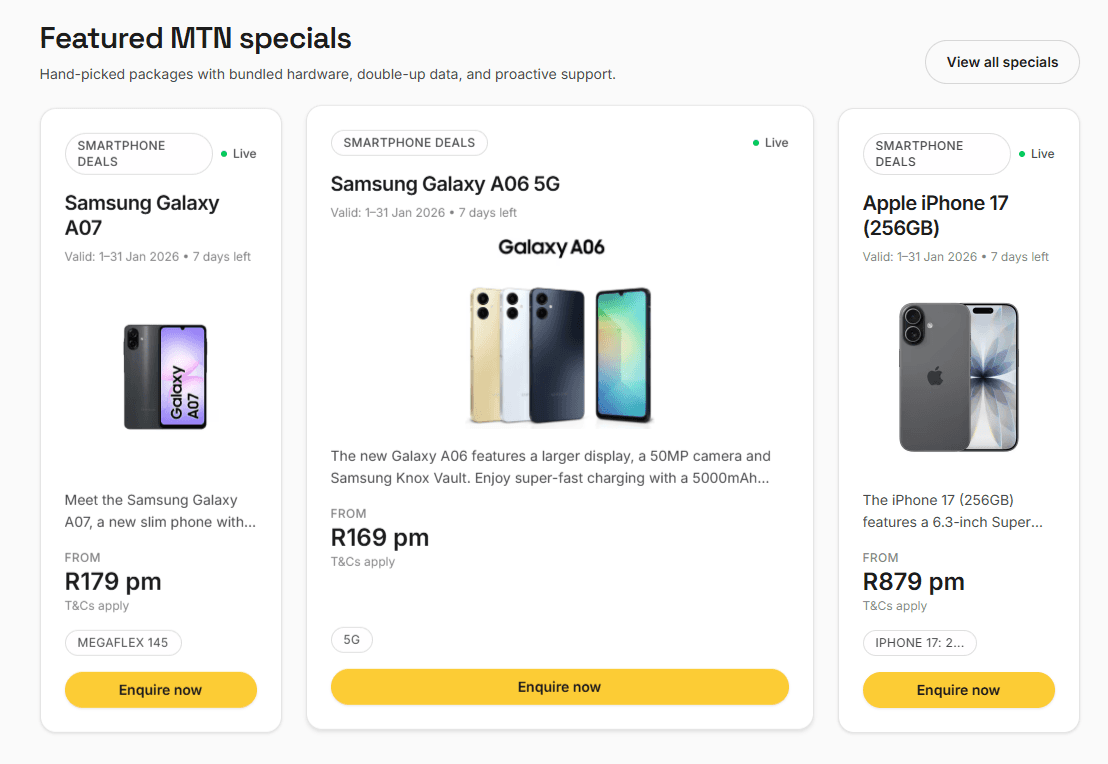Select the MEGAFLEX 145 tag

[x=123, y=643]
